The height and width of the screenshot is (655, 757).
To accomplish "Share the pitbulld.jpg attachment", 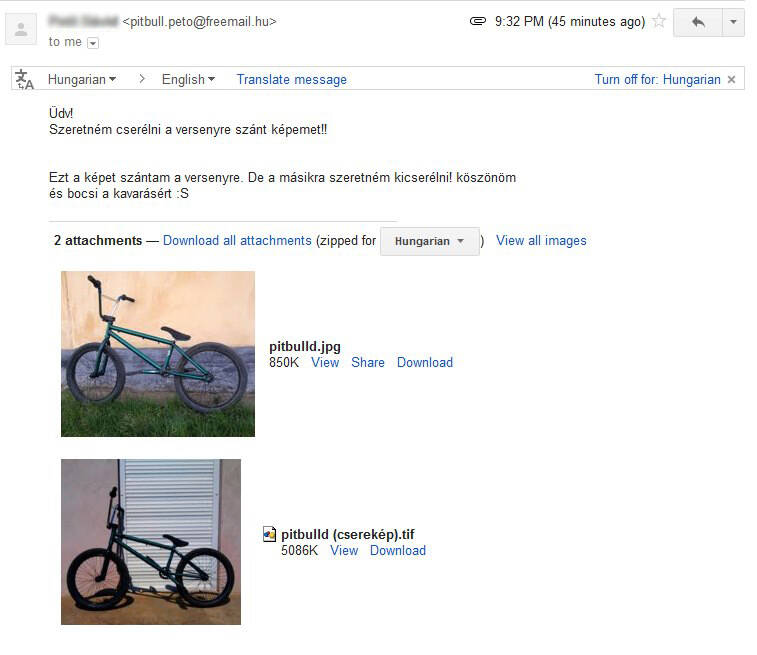I will coord(368,362).
